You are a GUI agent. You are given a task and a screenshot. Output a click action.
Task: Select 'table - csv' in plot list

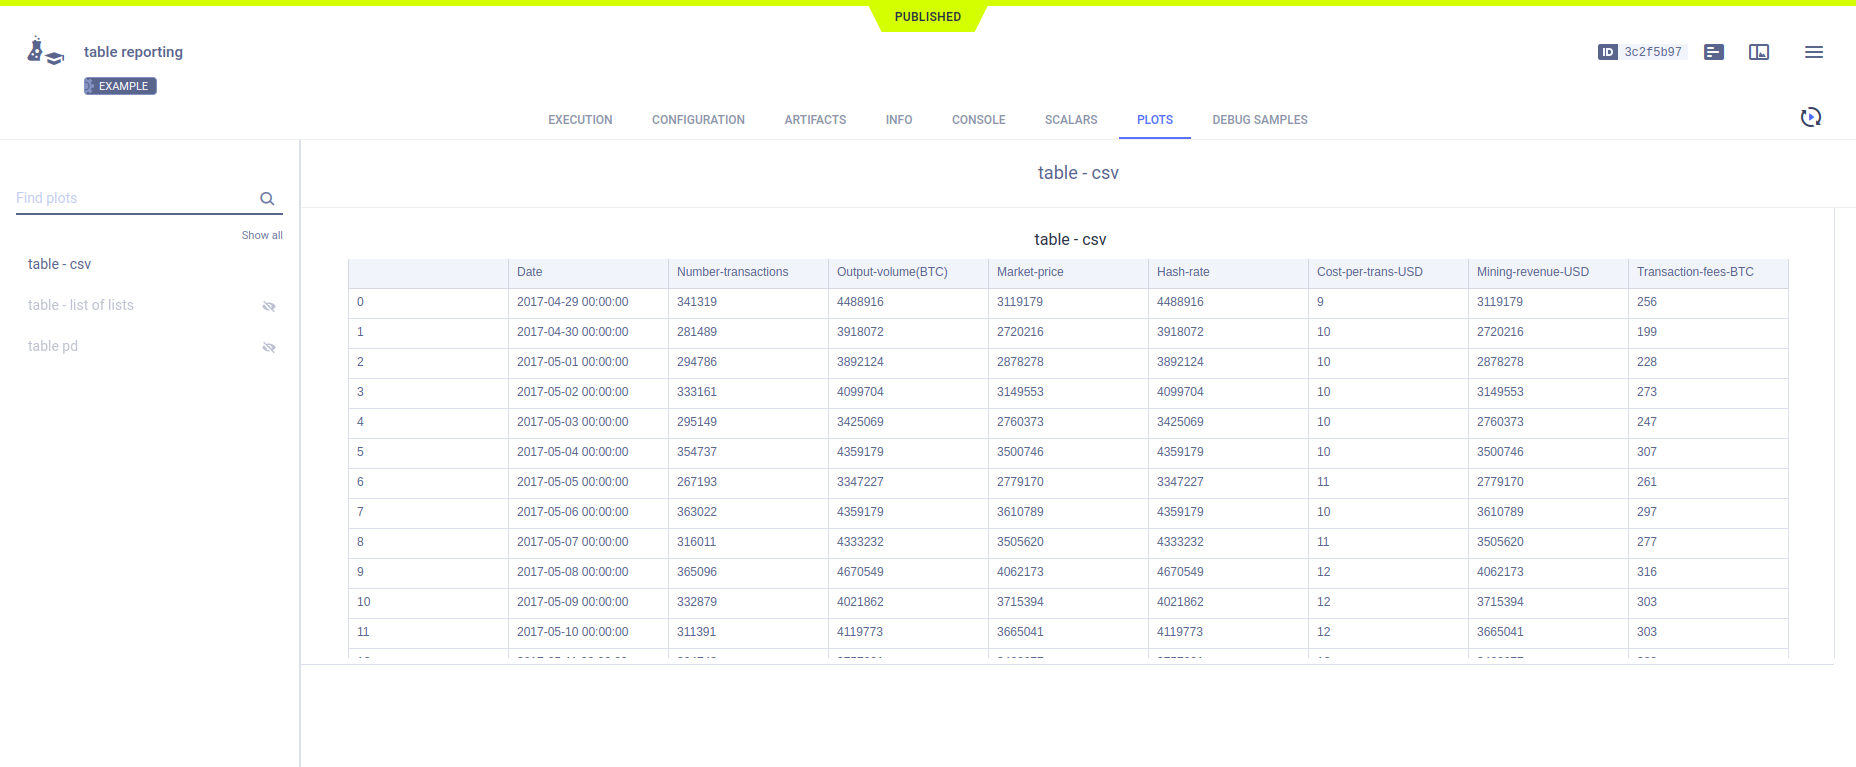click(x=60, y=264)
